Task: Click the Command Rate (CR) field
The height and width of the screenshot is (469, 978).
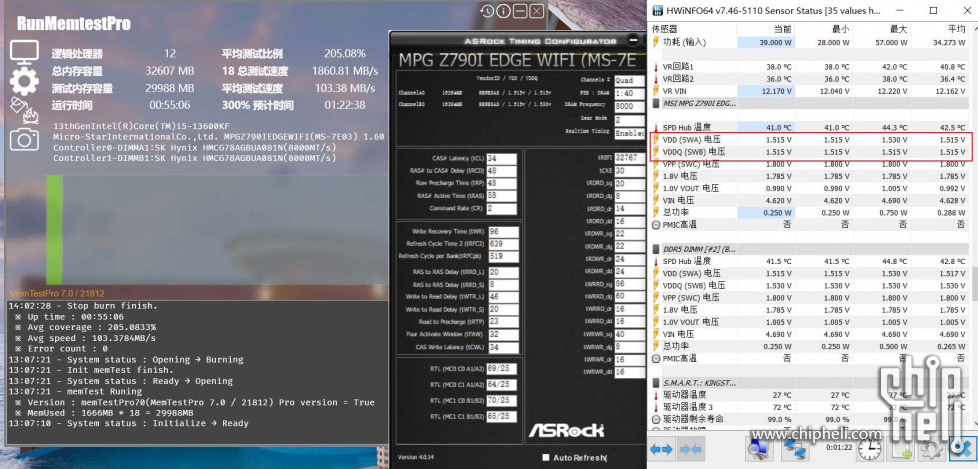Action: 501,208
